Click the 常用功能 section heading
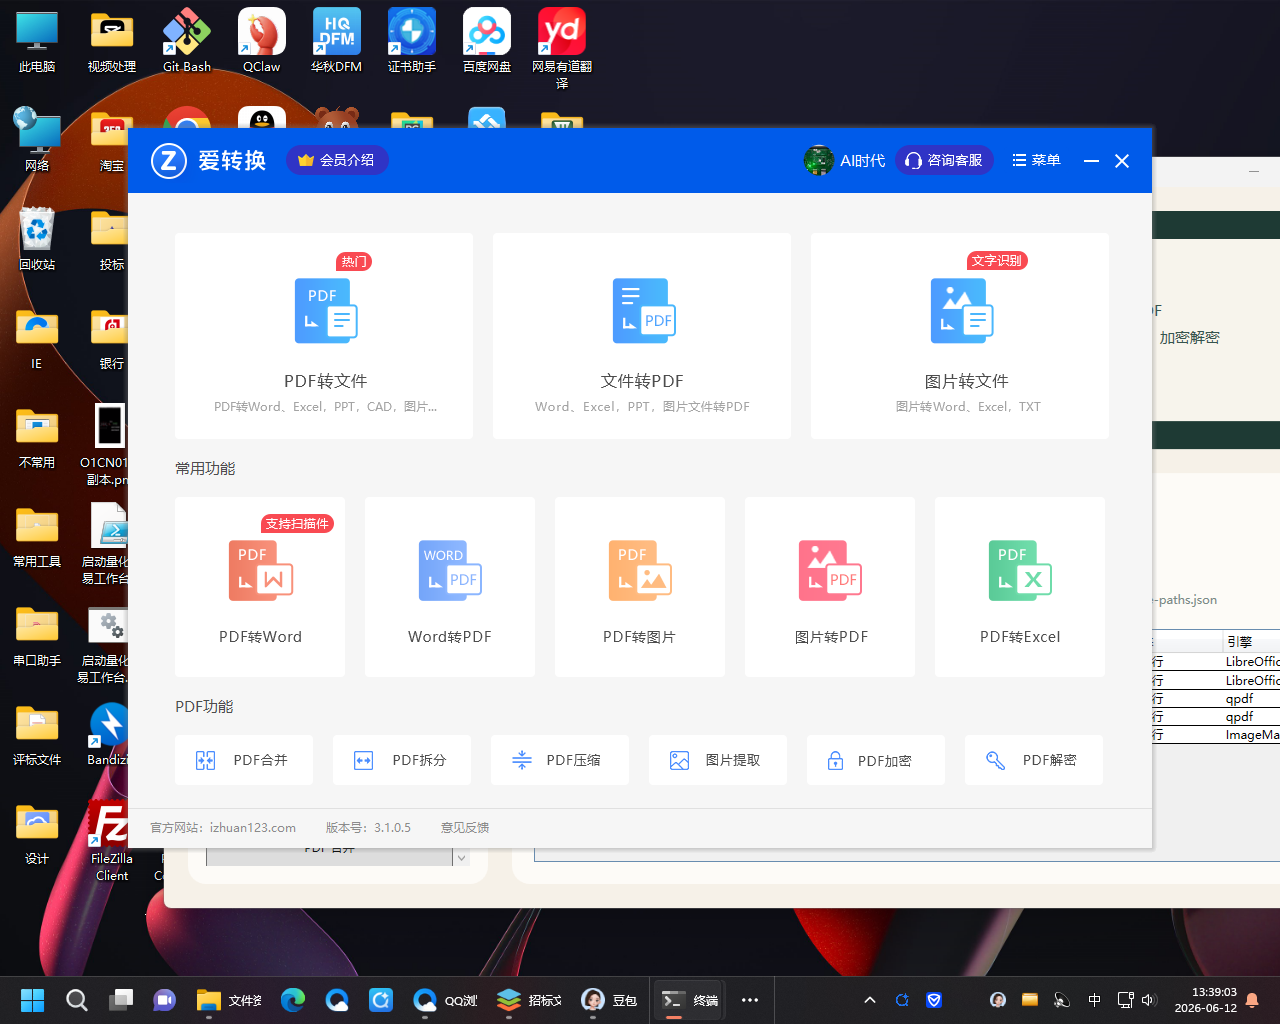 coord(205,468)
